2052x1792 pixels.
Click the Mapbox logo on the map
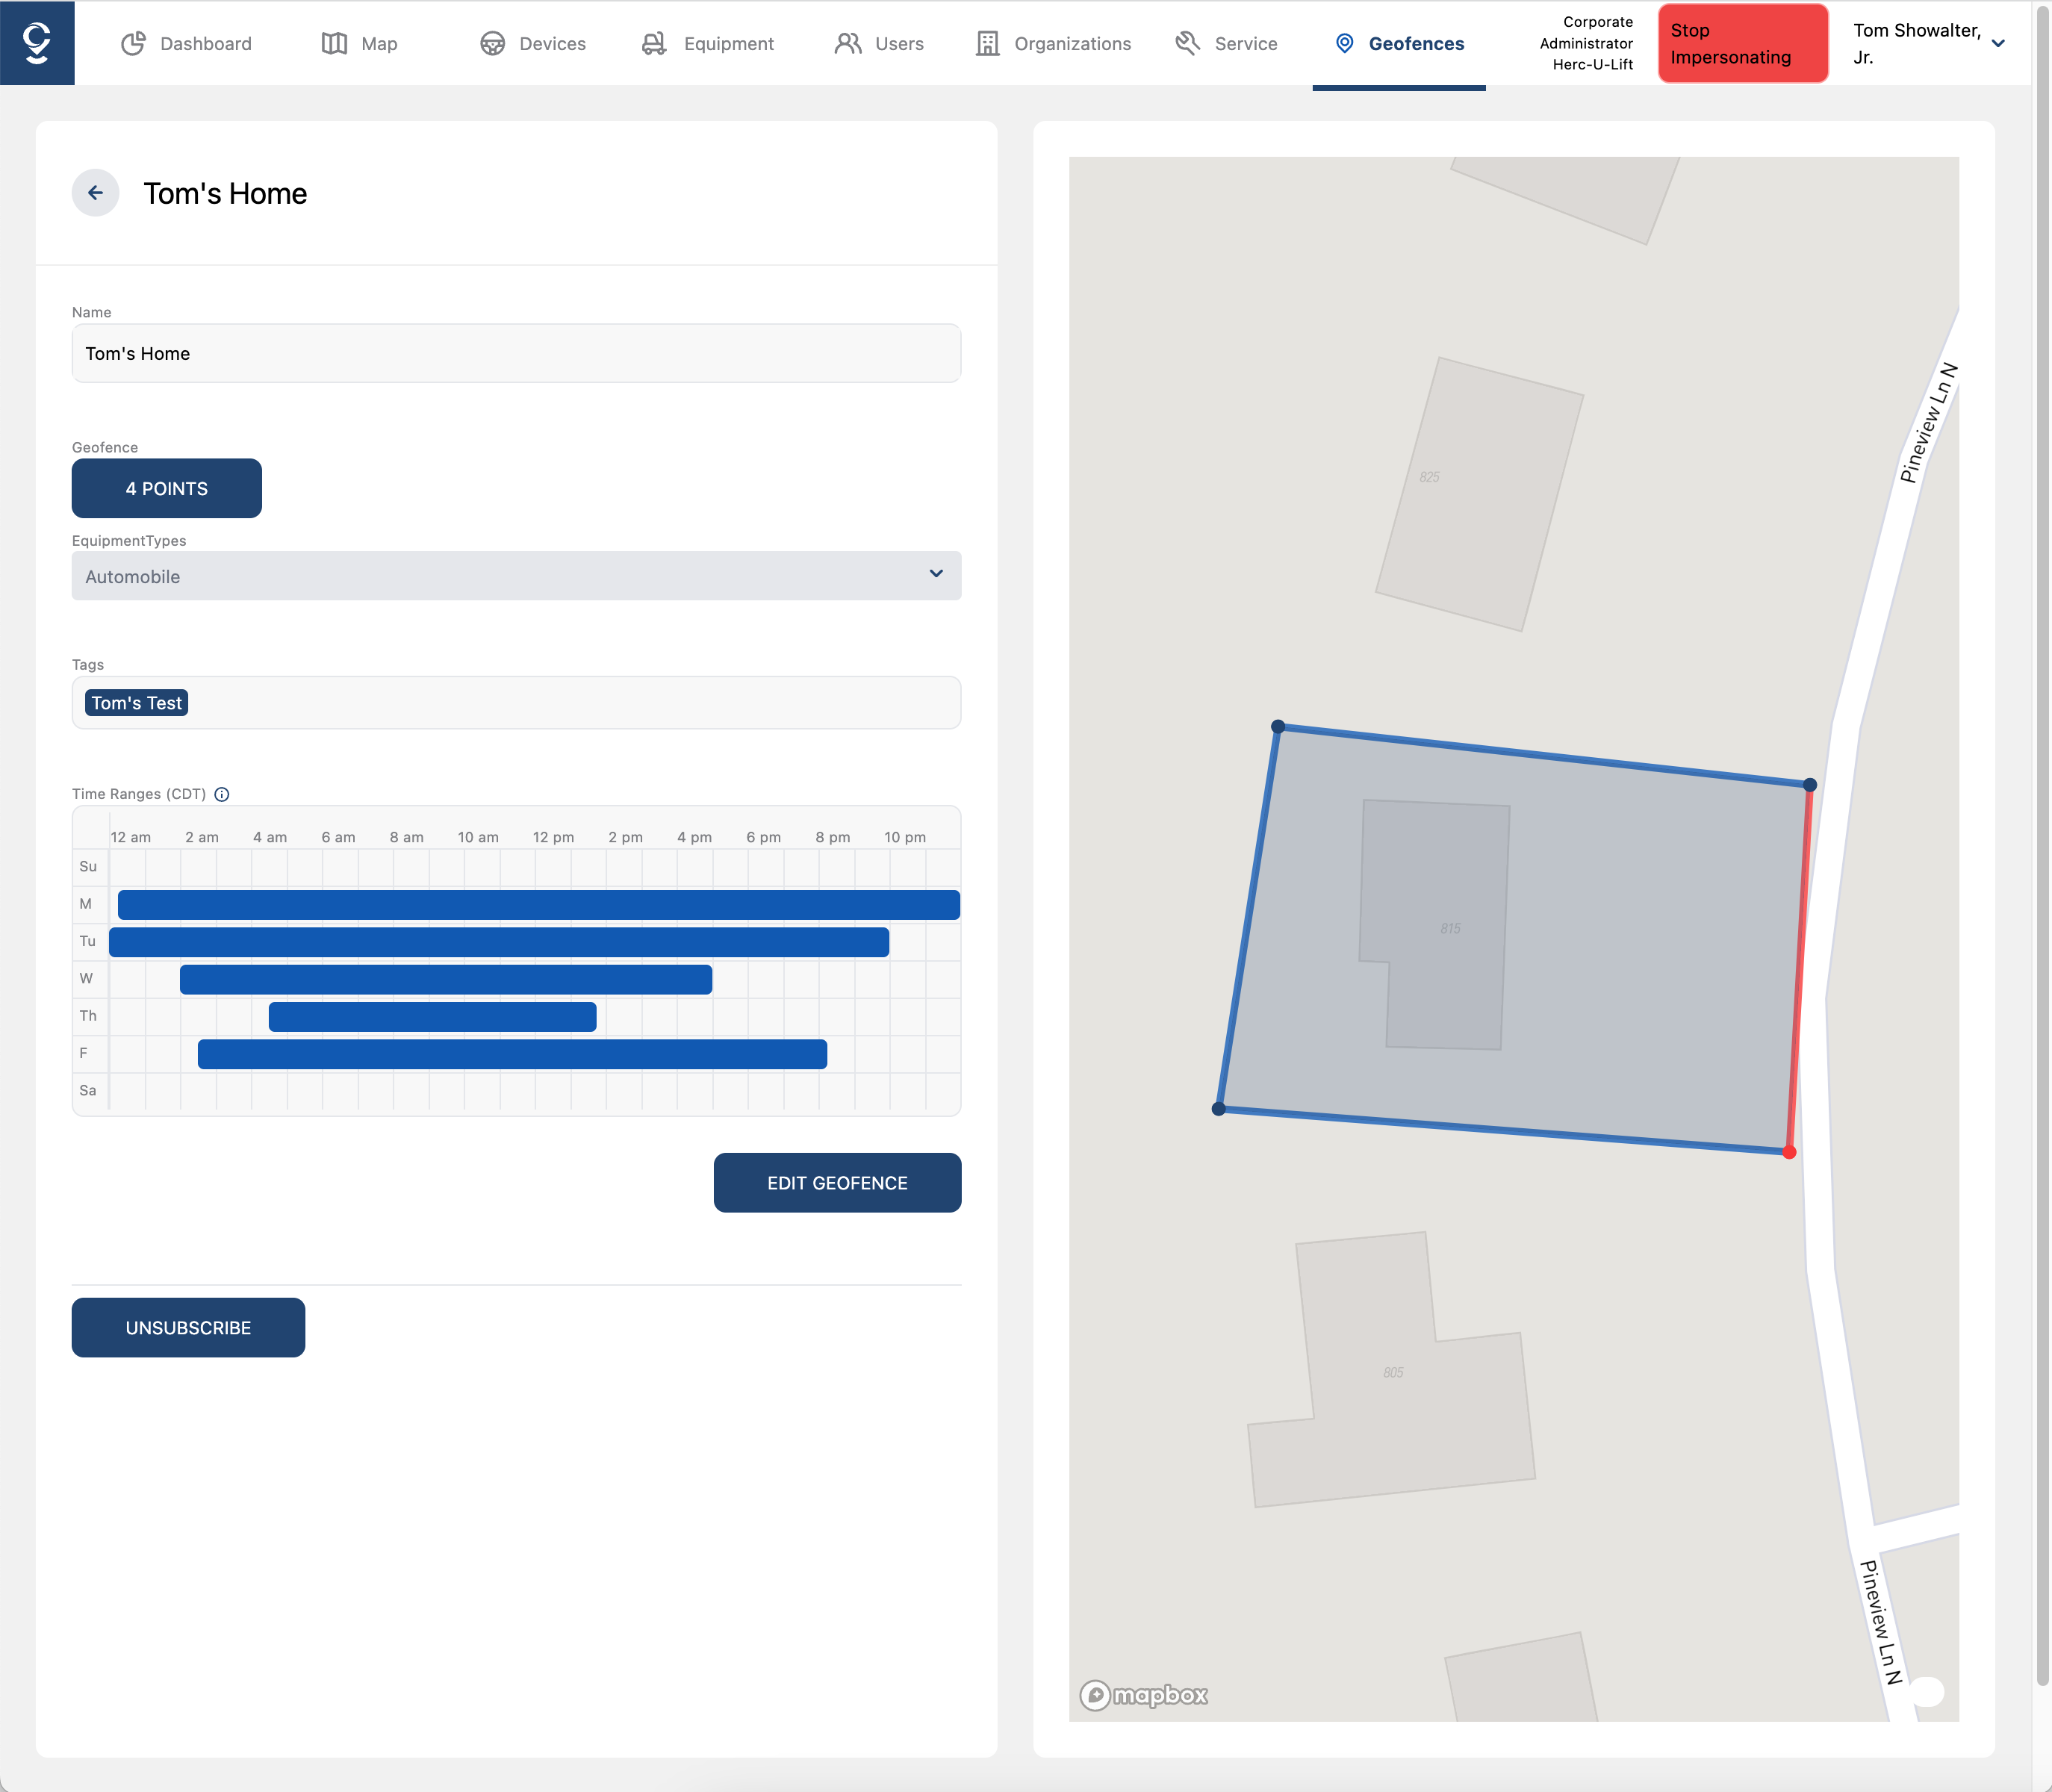(1144, 1695)
